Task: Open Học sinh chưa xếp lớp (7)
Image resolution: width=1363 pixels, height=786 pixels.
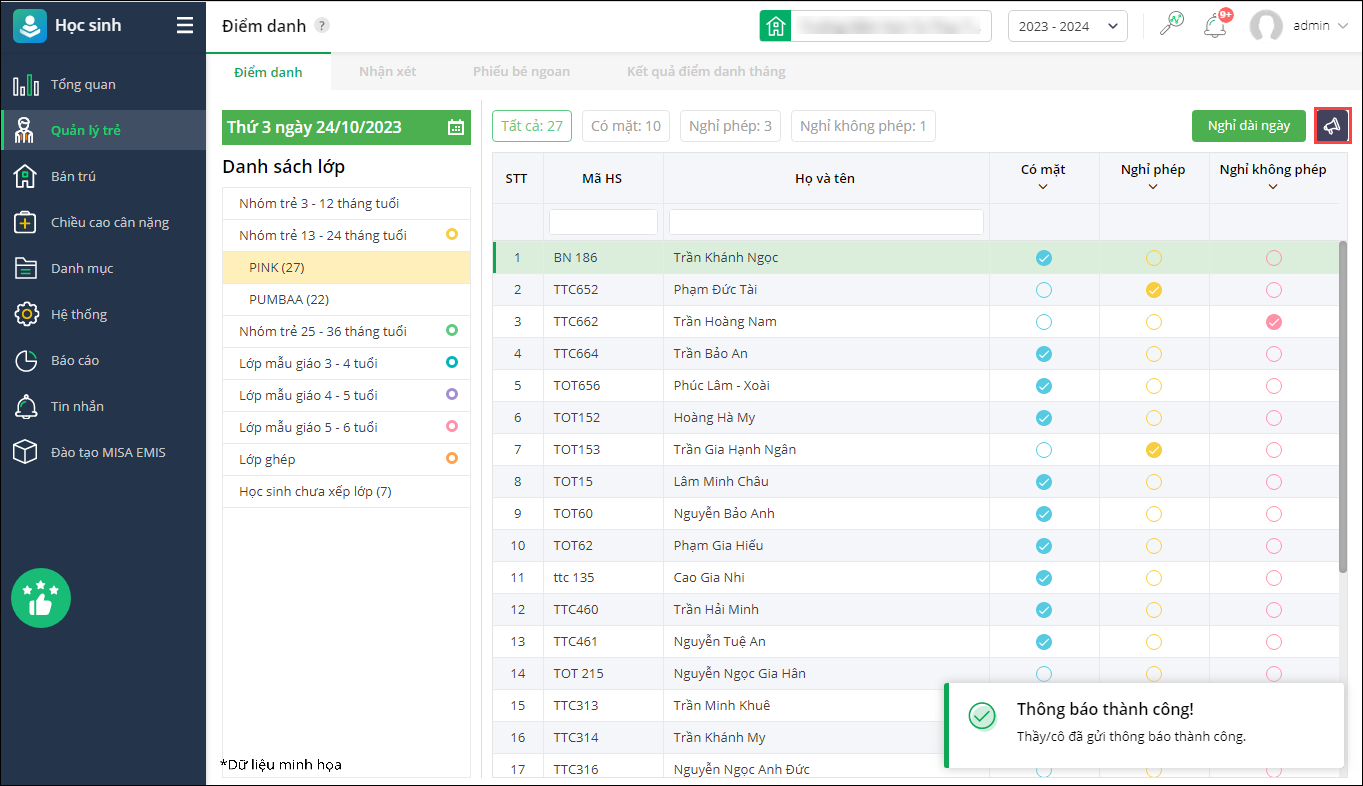Action: (346, 492)
